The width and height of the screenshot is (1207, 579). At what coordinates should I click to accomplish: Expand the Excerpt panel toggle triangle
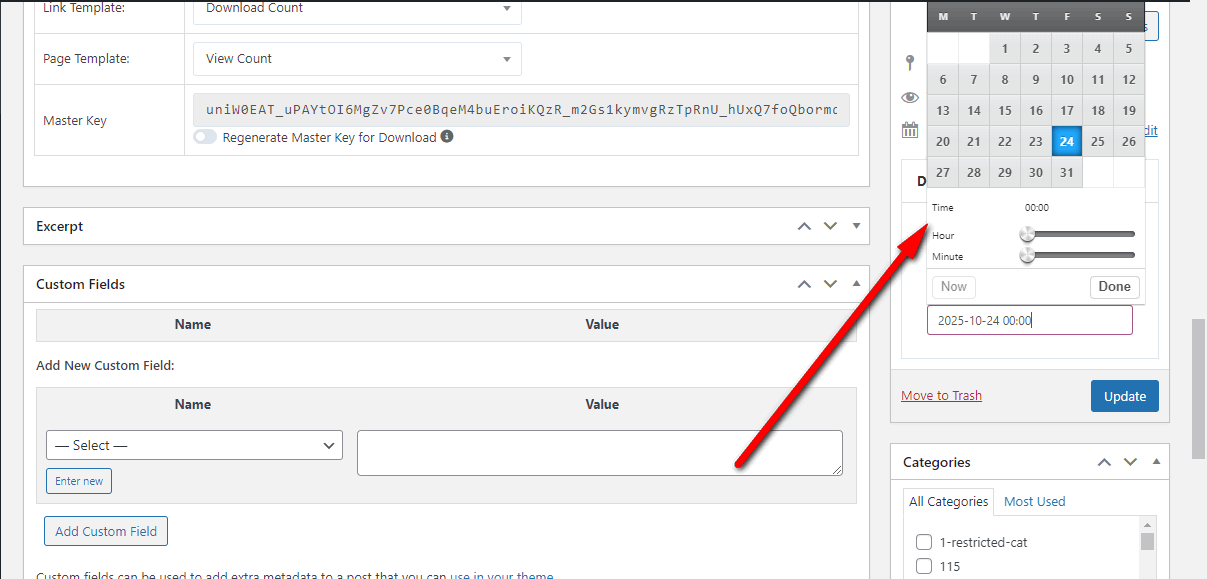[856, 226]
